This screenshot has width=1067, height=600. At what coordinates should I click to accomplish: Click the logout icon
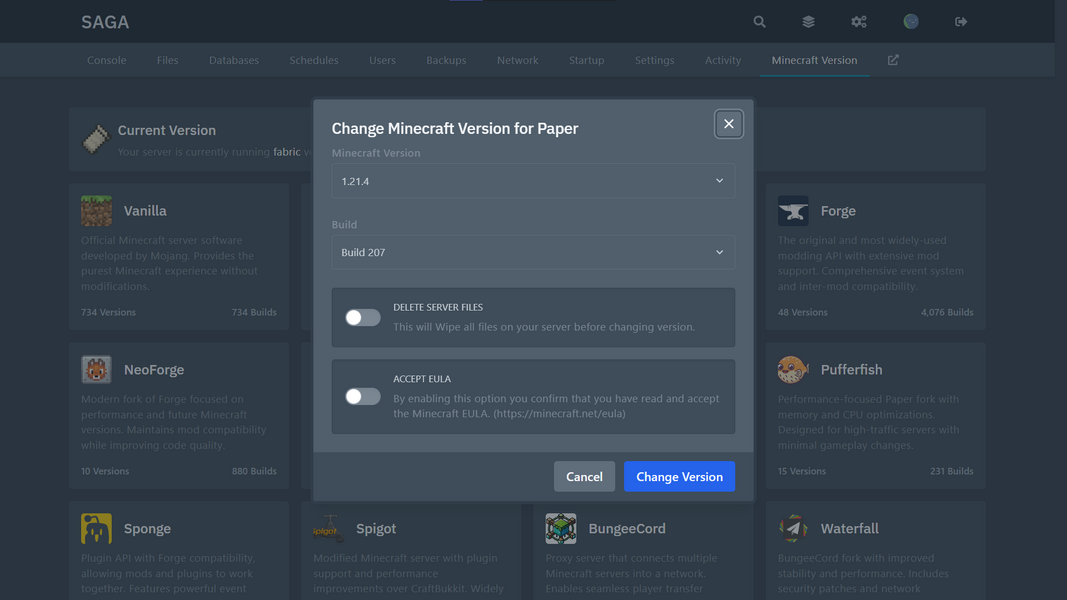pyautogui.click(x=961, y=22)
